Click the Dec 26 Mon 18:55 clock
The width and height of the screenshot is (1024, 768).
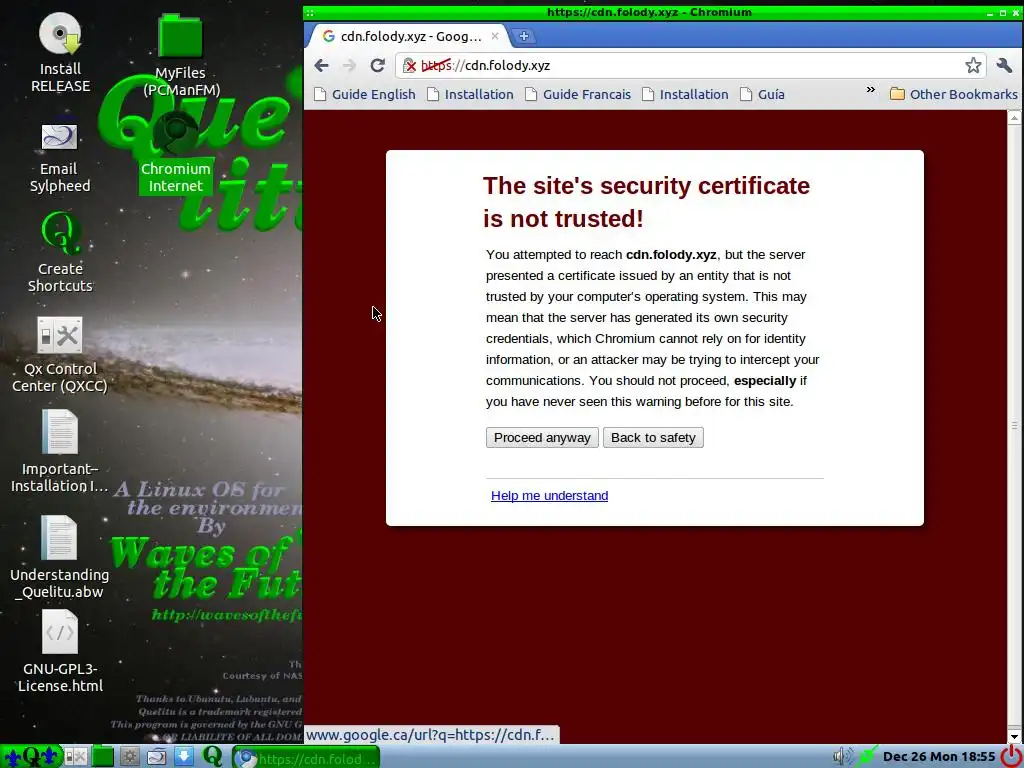pos(938,757)
